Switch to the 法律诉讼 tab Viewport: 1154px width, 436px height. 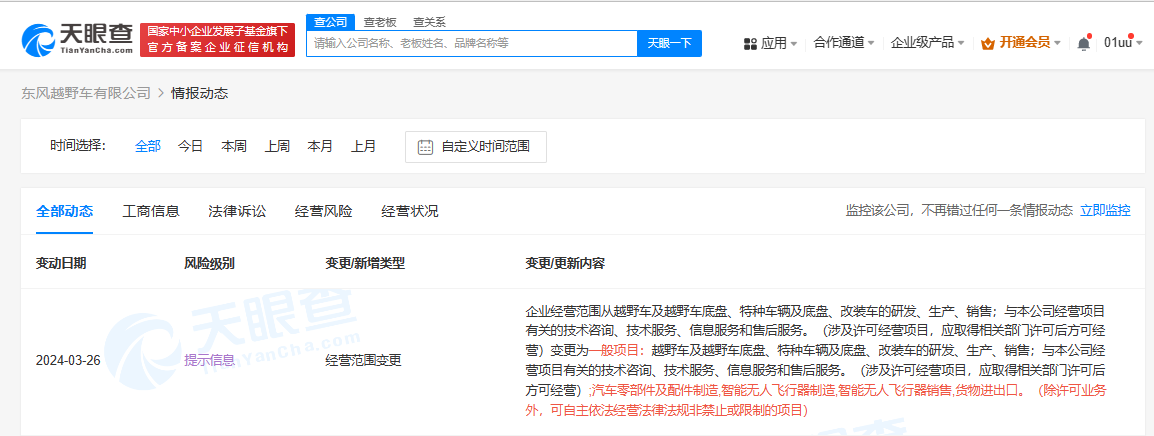pyautogui.click(x=237, y=211)
